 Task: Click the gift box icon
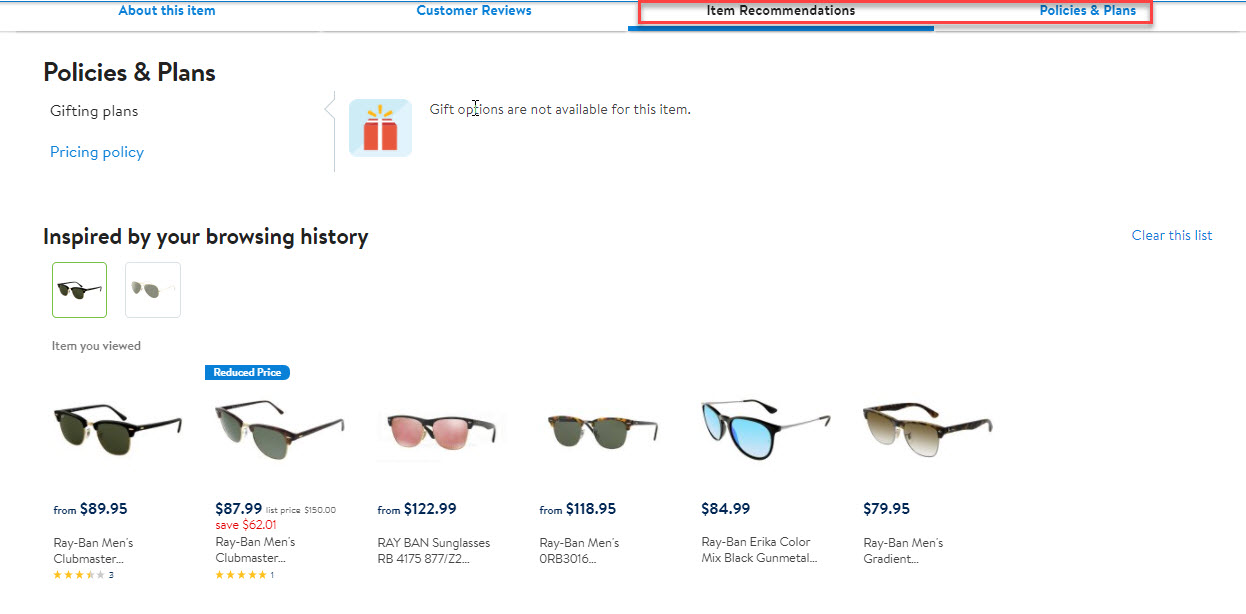[380, 128]
